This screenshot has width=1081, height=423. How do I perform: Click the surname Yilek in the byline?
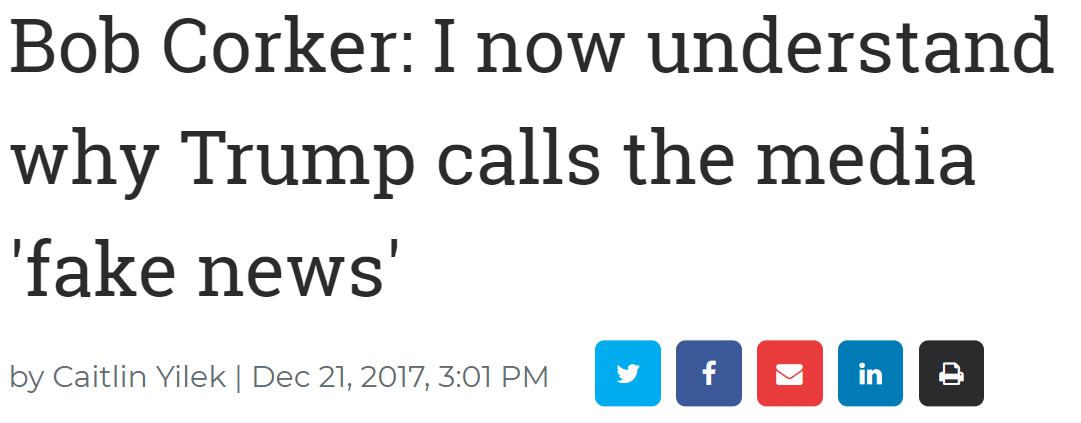pyautogui.click(x=196, y=378)
